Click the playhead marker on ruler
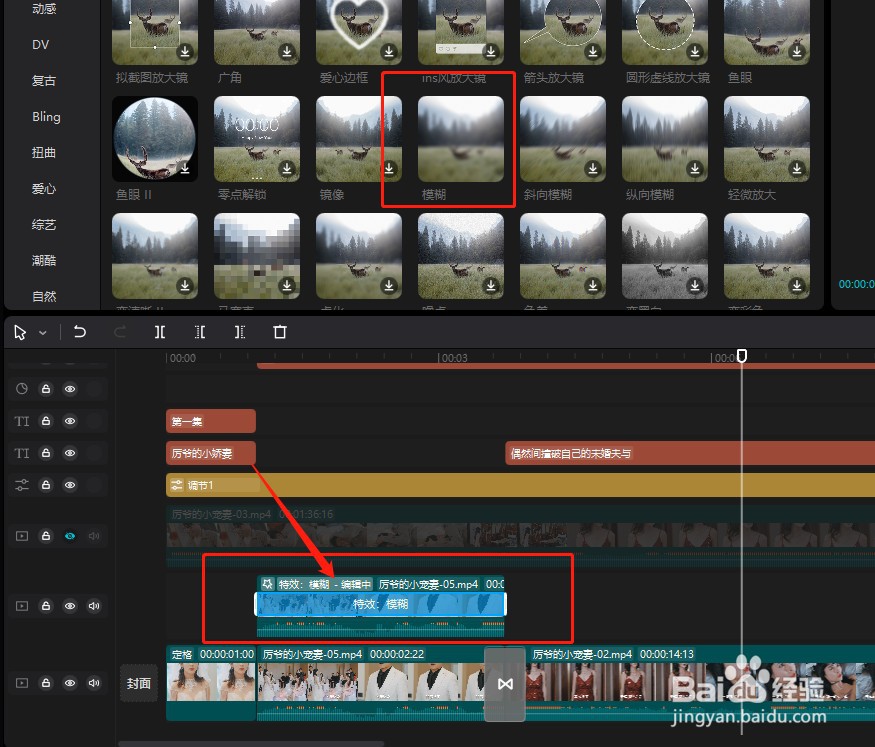 [x=742, y=355]
